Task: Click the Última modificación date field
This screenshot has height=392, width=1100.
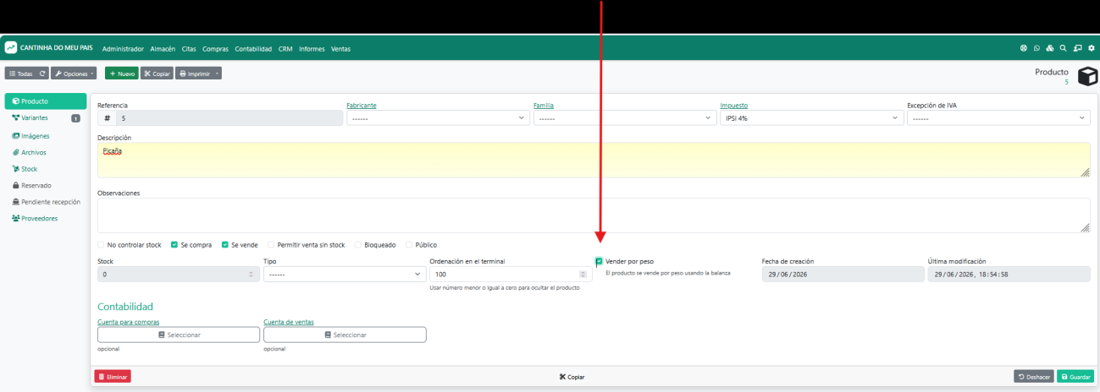Action: tap(1009, 274)
